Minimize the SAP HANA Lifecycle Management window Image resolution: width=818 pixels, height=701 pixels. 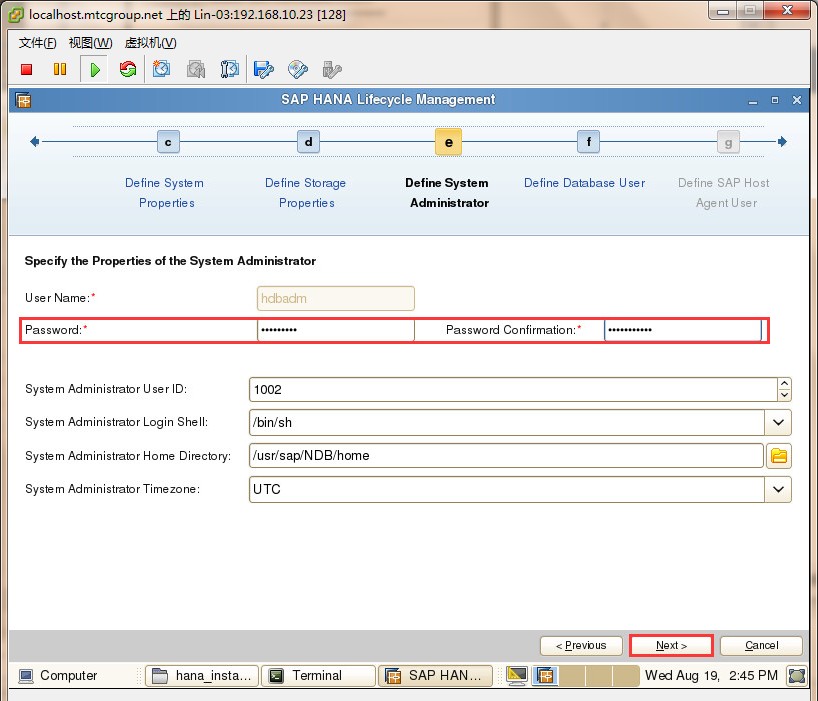[752, 100]
